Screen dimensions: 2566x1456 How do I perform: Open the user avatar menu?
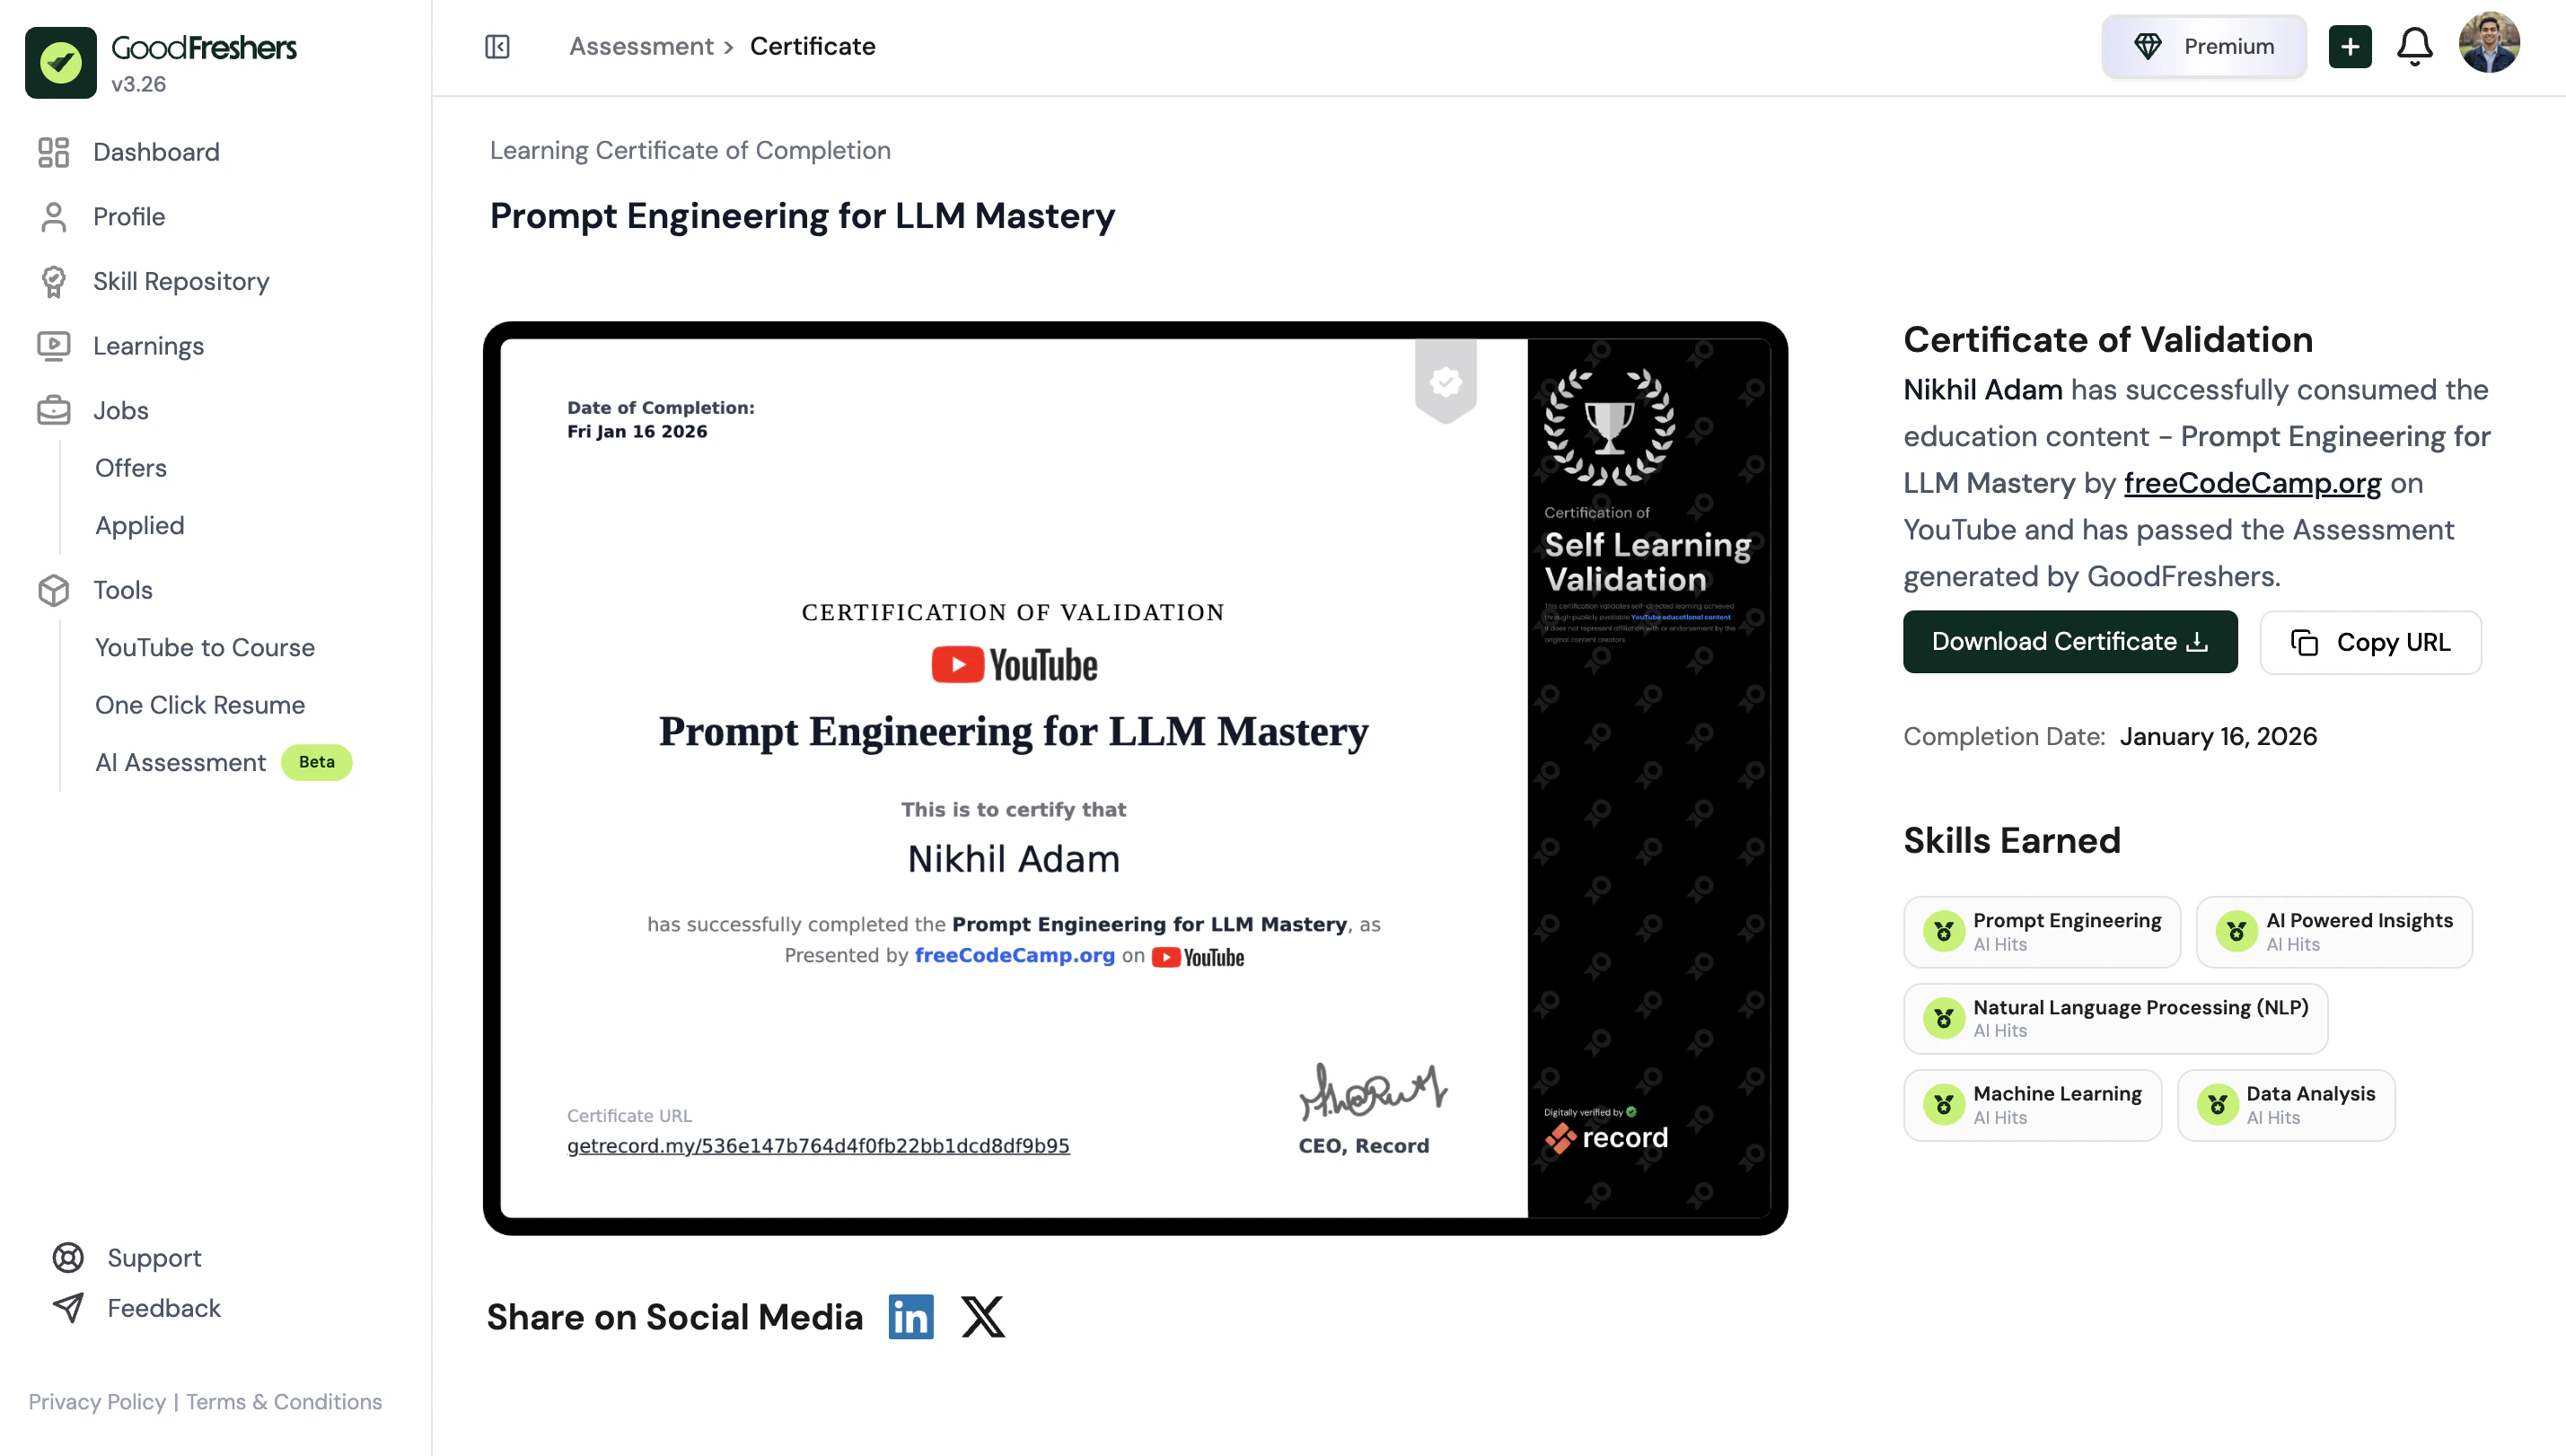2489,43
